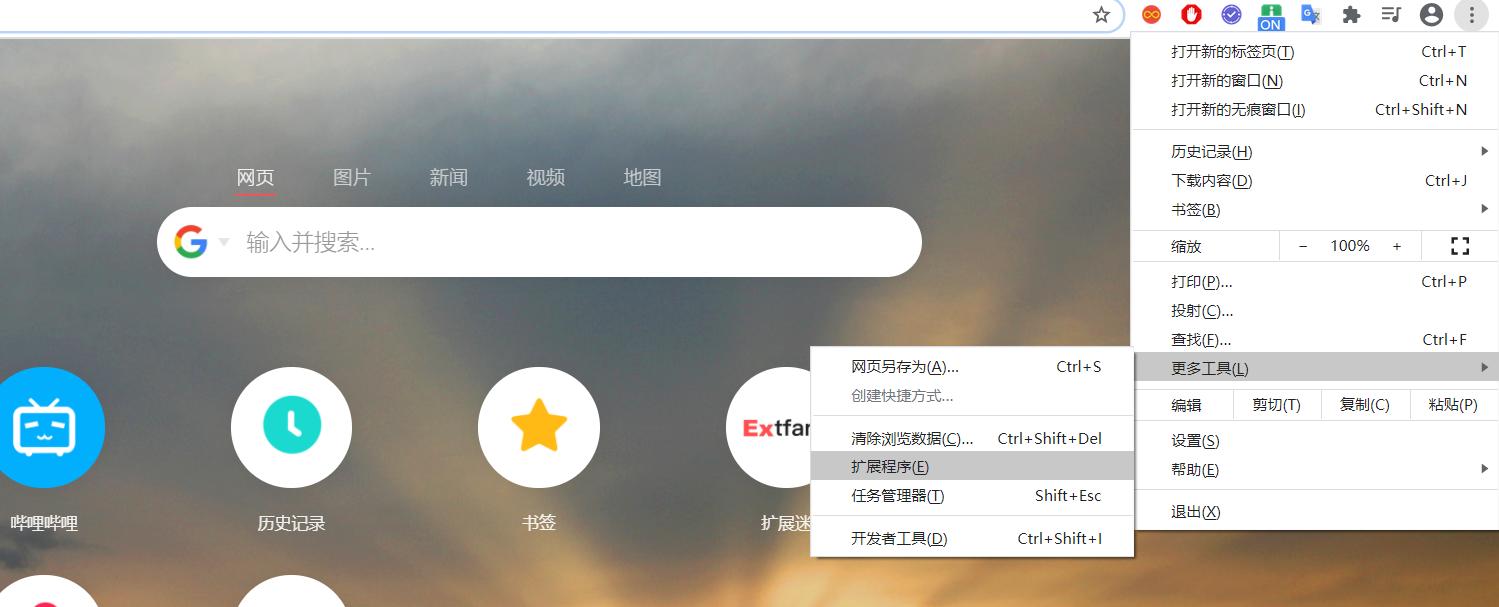The width and height of the screenshot is (1499, 607).
Task: Click 复制 in the edit row
Action: (1365, 405)
